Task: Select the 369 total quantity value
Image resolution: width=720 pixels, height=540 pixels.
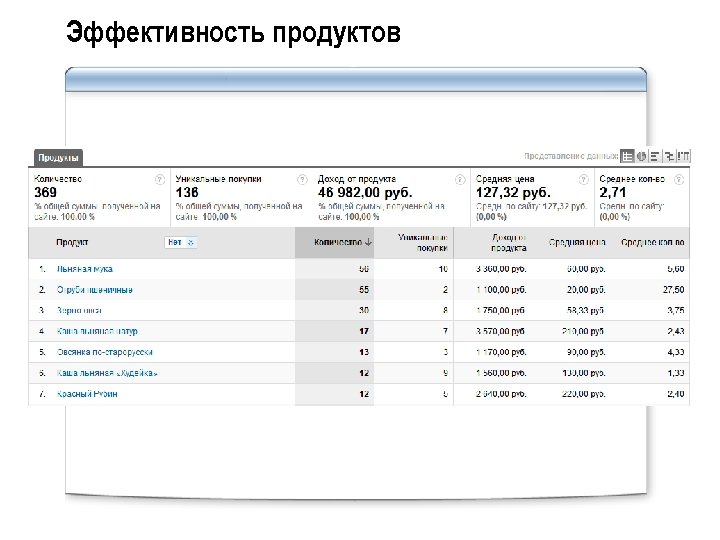Action: (x=45, y=192)
